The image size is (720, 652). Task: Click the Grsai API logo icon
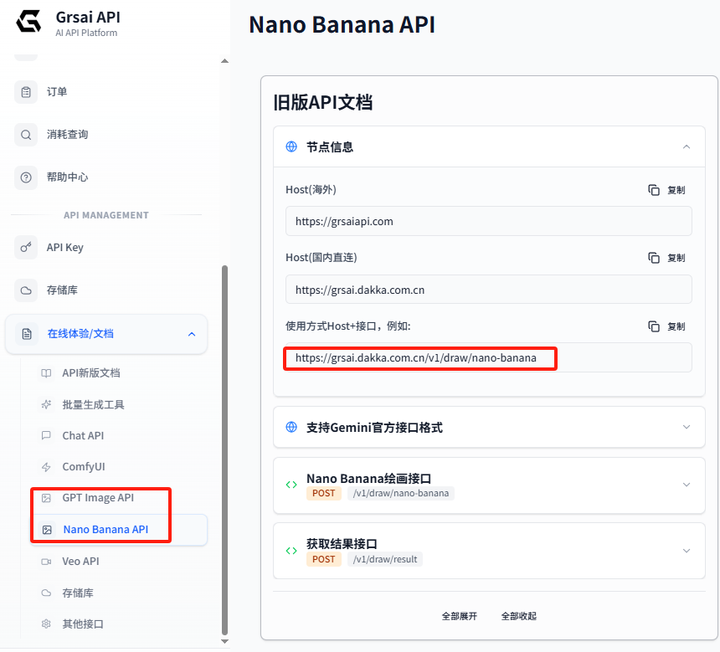pos(28,22)
